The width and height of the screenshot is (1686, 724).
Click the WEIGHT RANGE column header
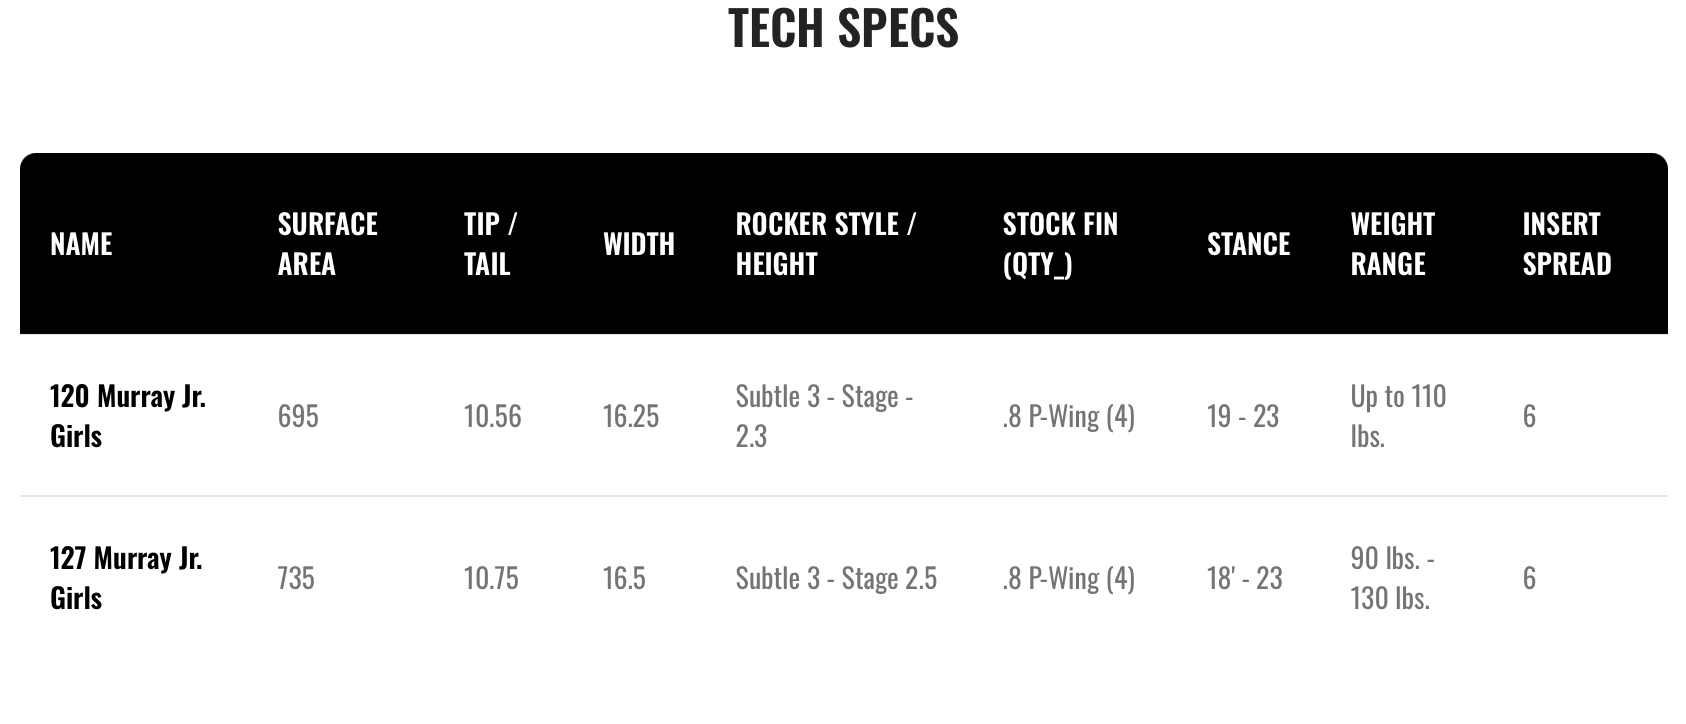1393,244
